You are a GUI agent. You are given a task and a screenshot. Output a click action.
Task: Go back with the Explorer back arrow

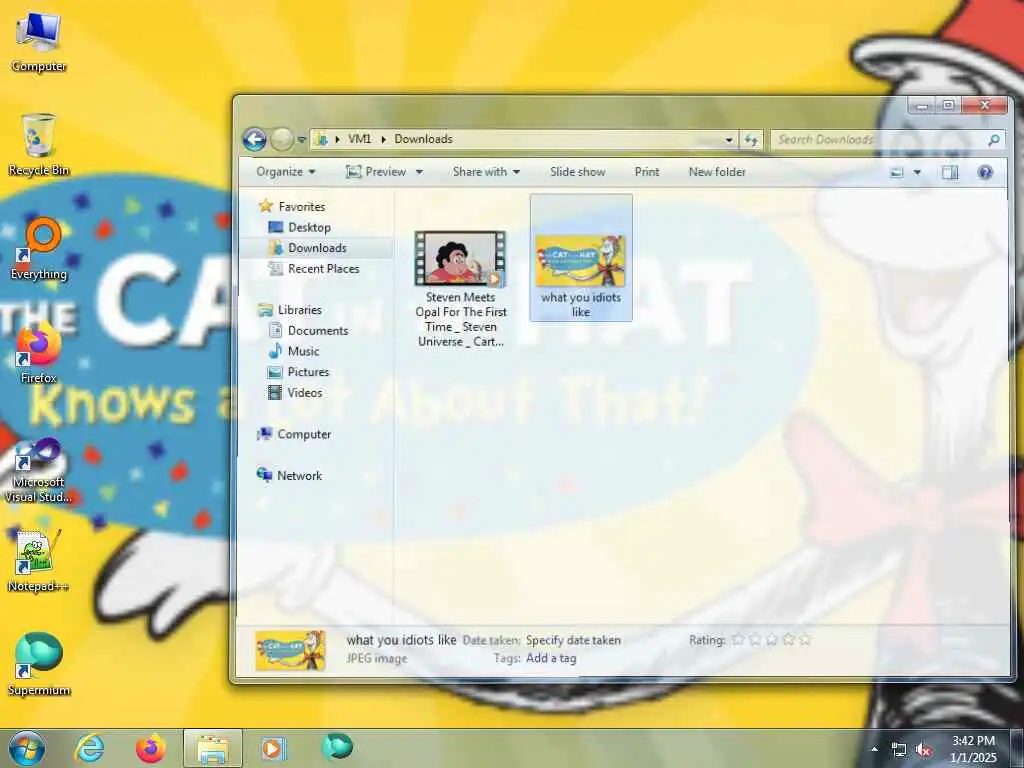click(254, 139)
